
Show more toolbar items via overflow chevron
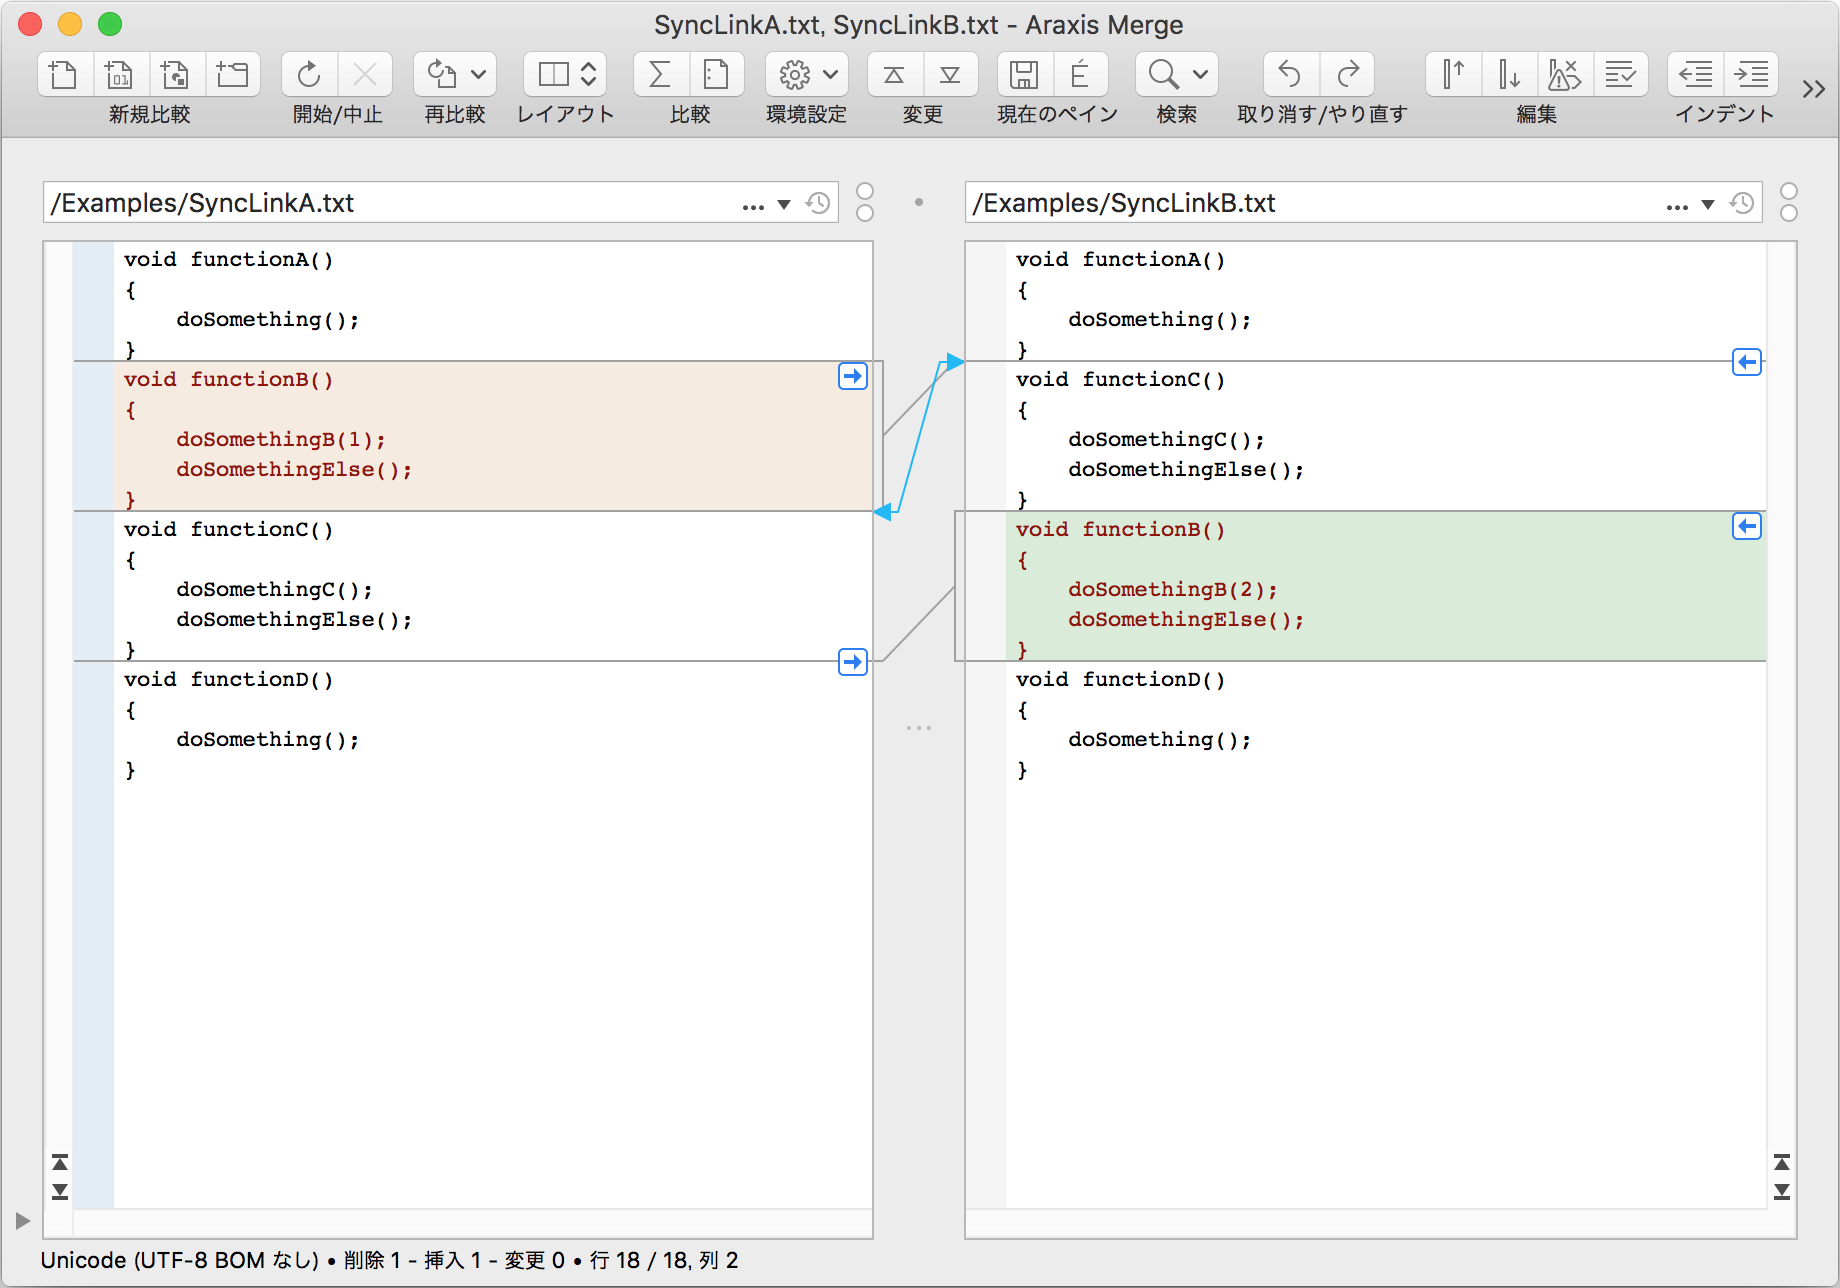pyautogui.click(x=1813, y=90)
